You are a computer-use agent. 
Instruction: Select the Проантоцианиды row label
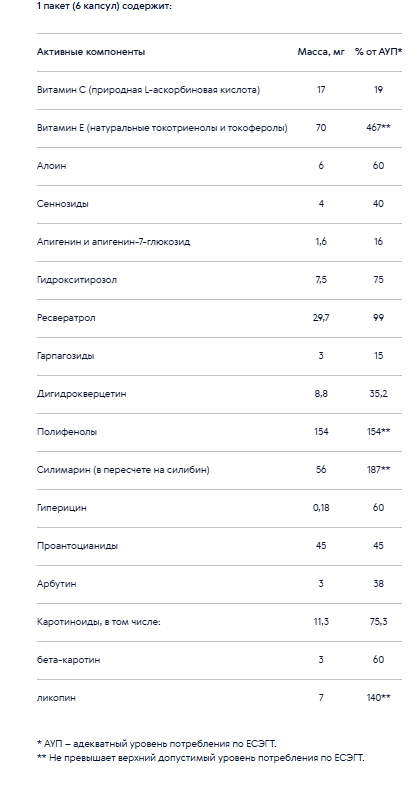click(78, 546)
